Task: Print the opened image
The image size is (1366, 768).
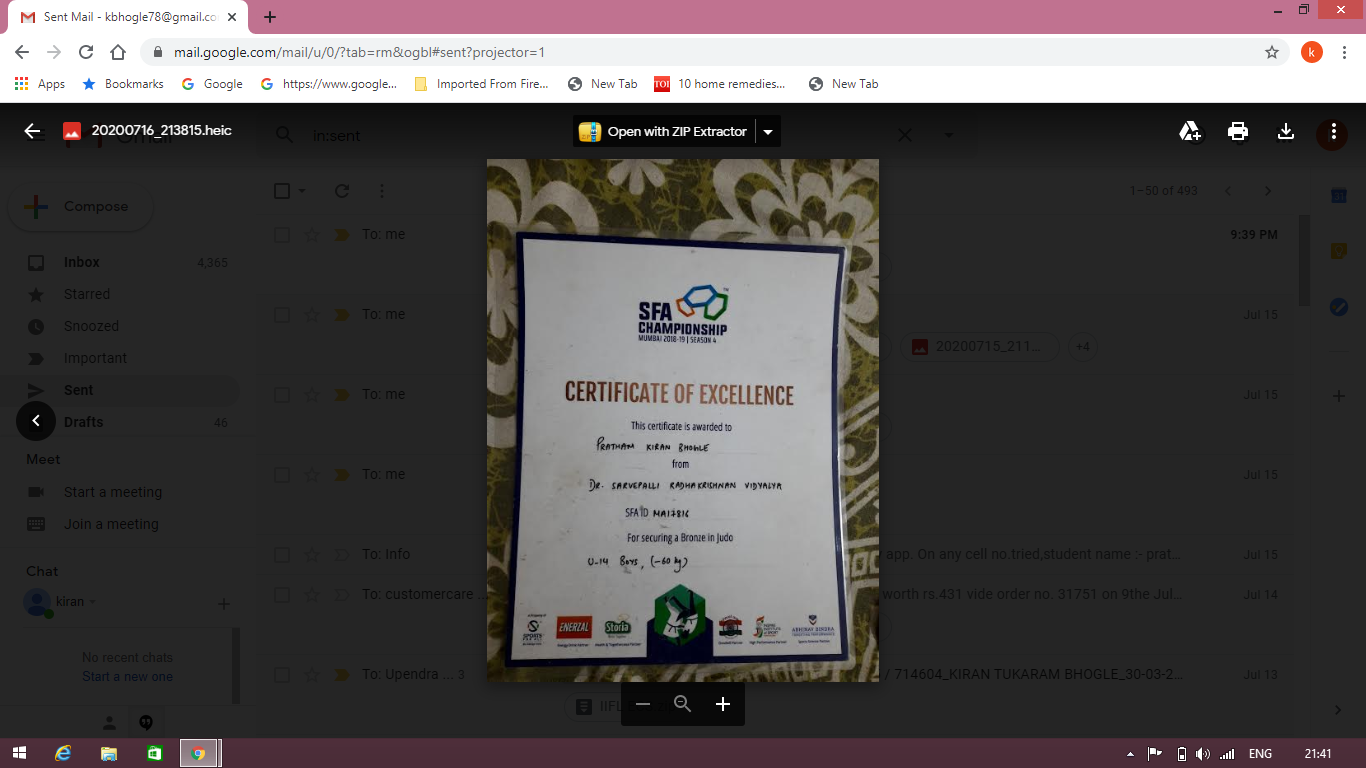Action: pyautogui.click(x=1238, y=131)
